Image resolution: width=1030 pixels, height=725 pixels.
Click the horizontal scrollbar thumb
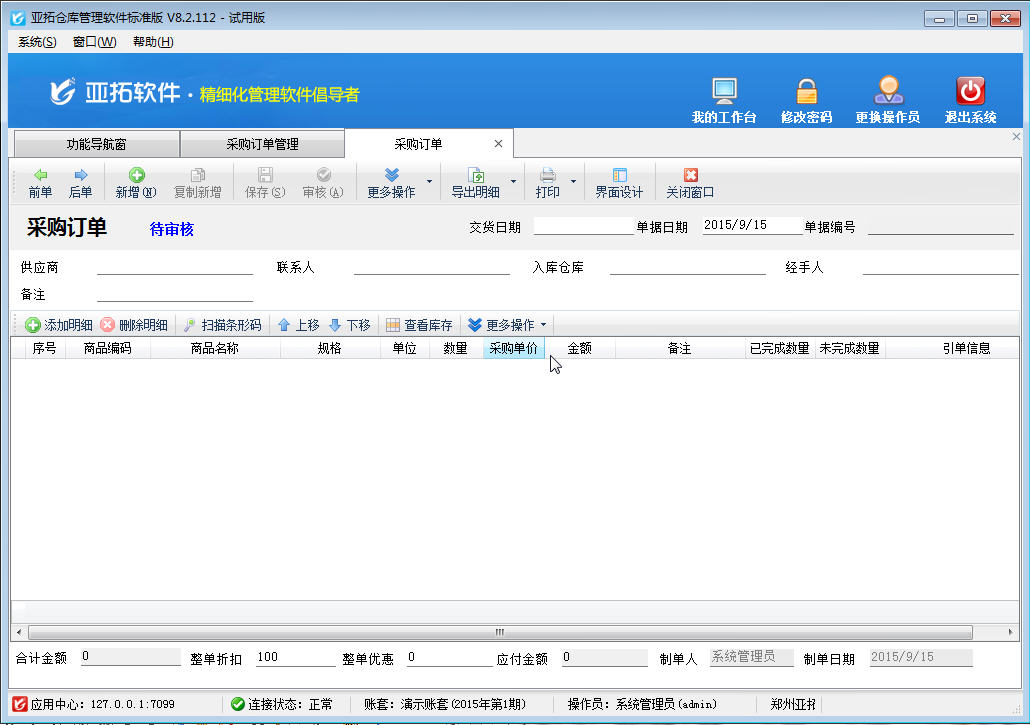(x=500, y=632)
